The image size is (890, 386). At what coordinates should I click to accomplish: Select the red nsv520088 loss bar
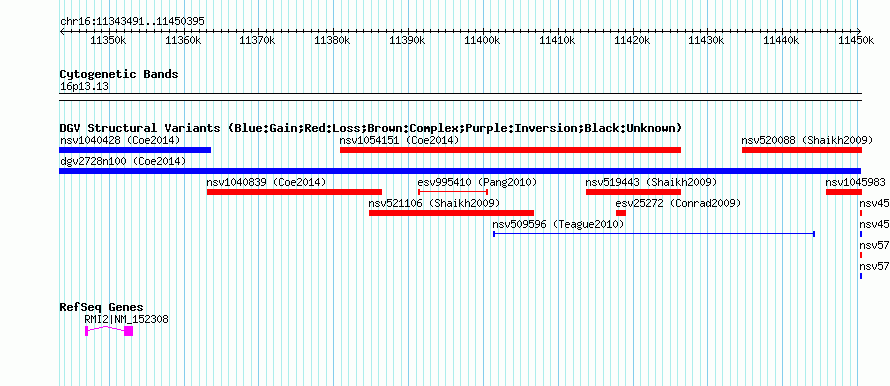point(802,150)
